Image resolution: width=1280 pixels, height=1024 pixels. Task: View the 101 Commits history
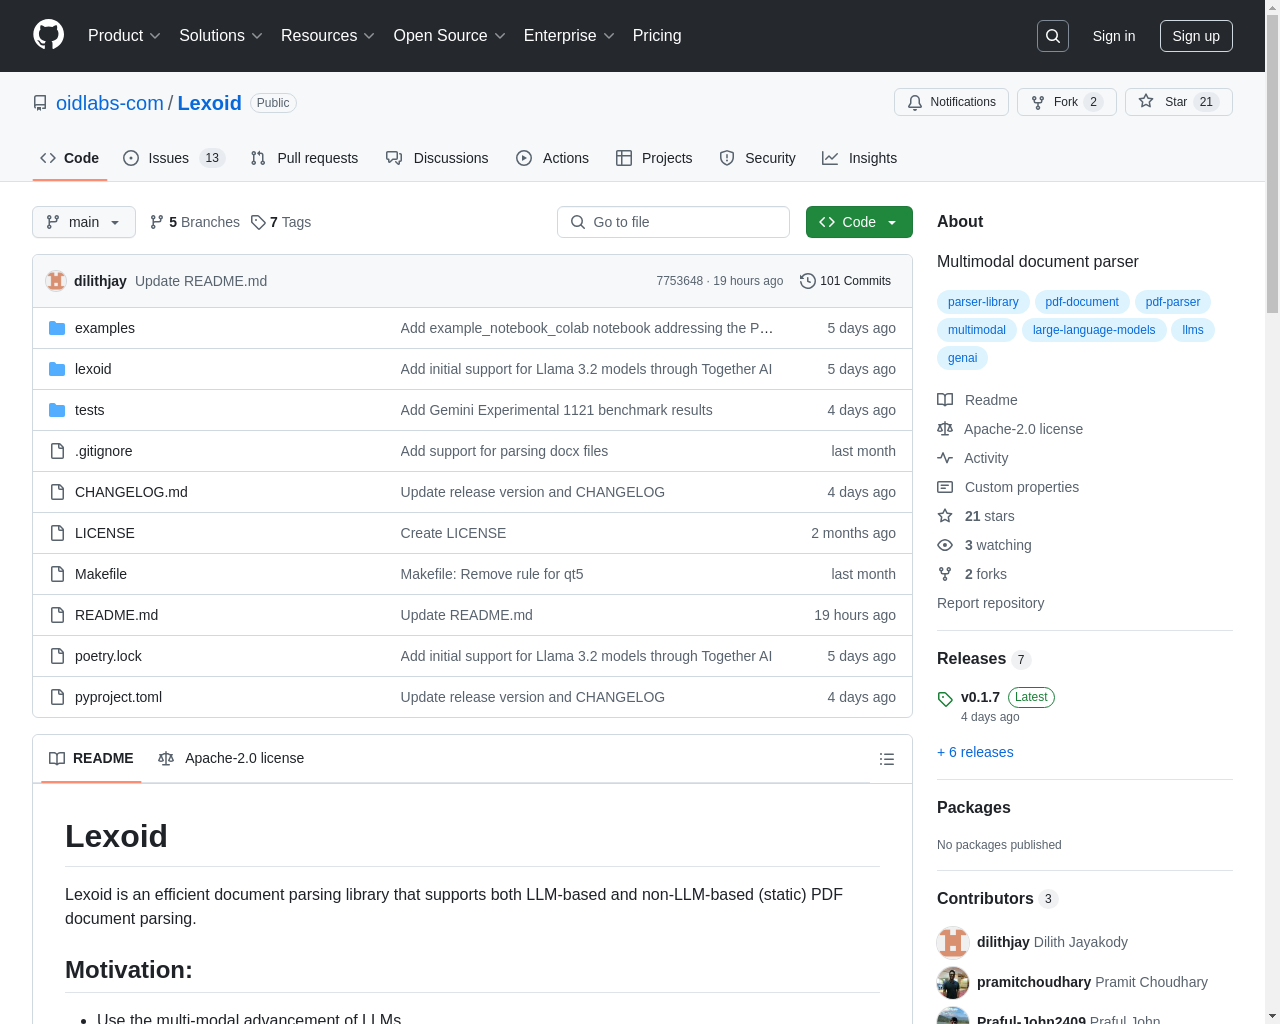pyautogui.click(x=845, y=281)
